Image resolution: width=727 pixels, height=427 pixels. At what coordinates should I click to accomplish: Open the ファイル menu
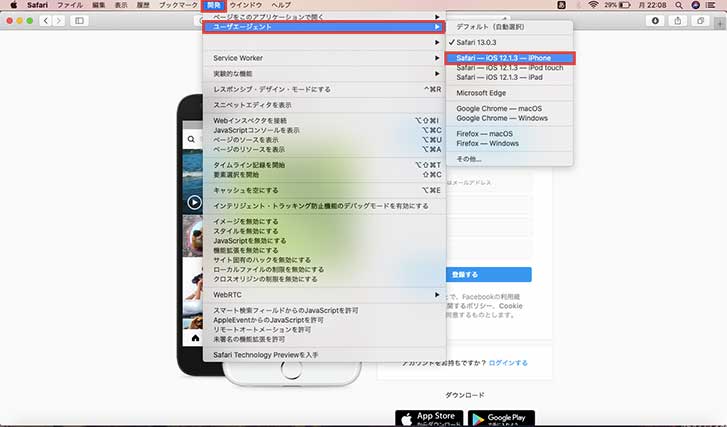(70, 5)
